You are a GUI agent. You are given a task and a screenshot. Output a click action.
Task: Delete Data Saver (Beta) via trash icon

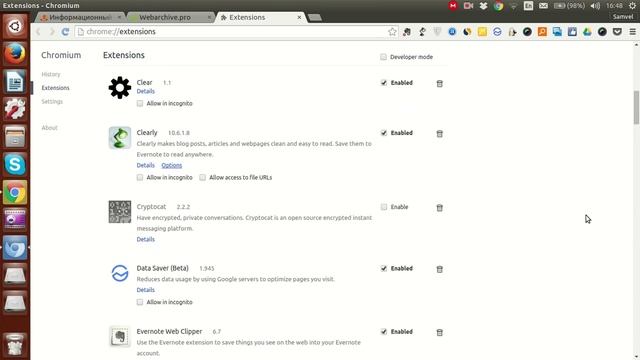tap(440, 269)
